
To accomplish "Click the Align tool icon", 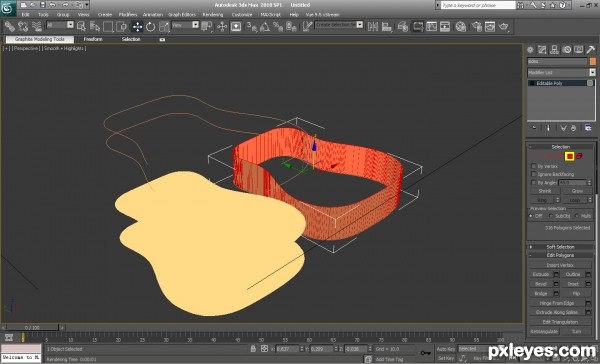I will coord(386,26).
